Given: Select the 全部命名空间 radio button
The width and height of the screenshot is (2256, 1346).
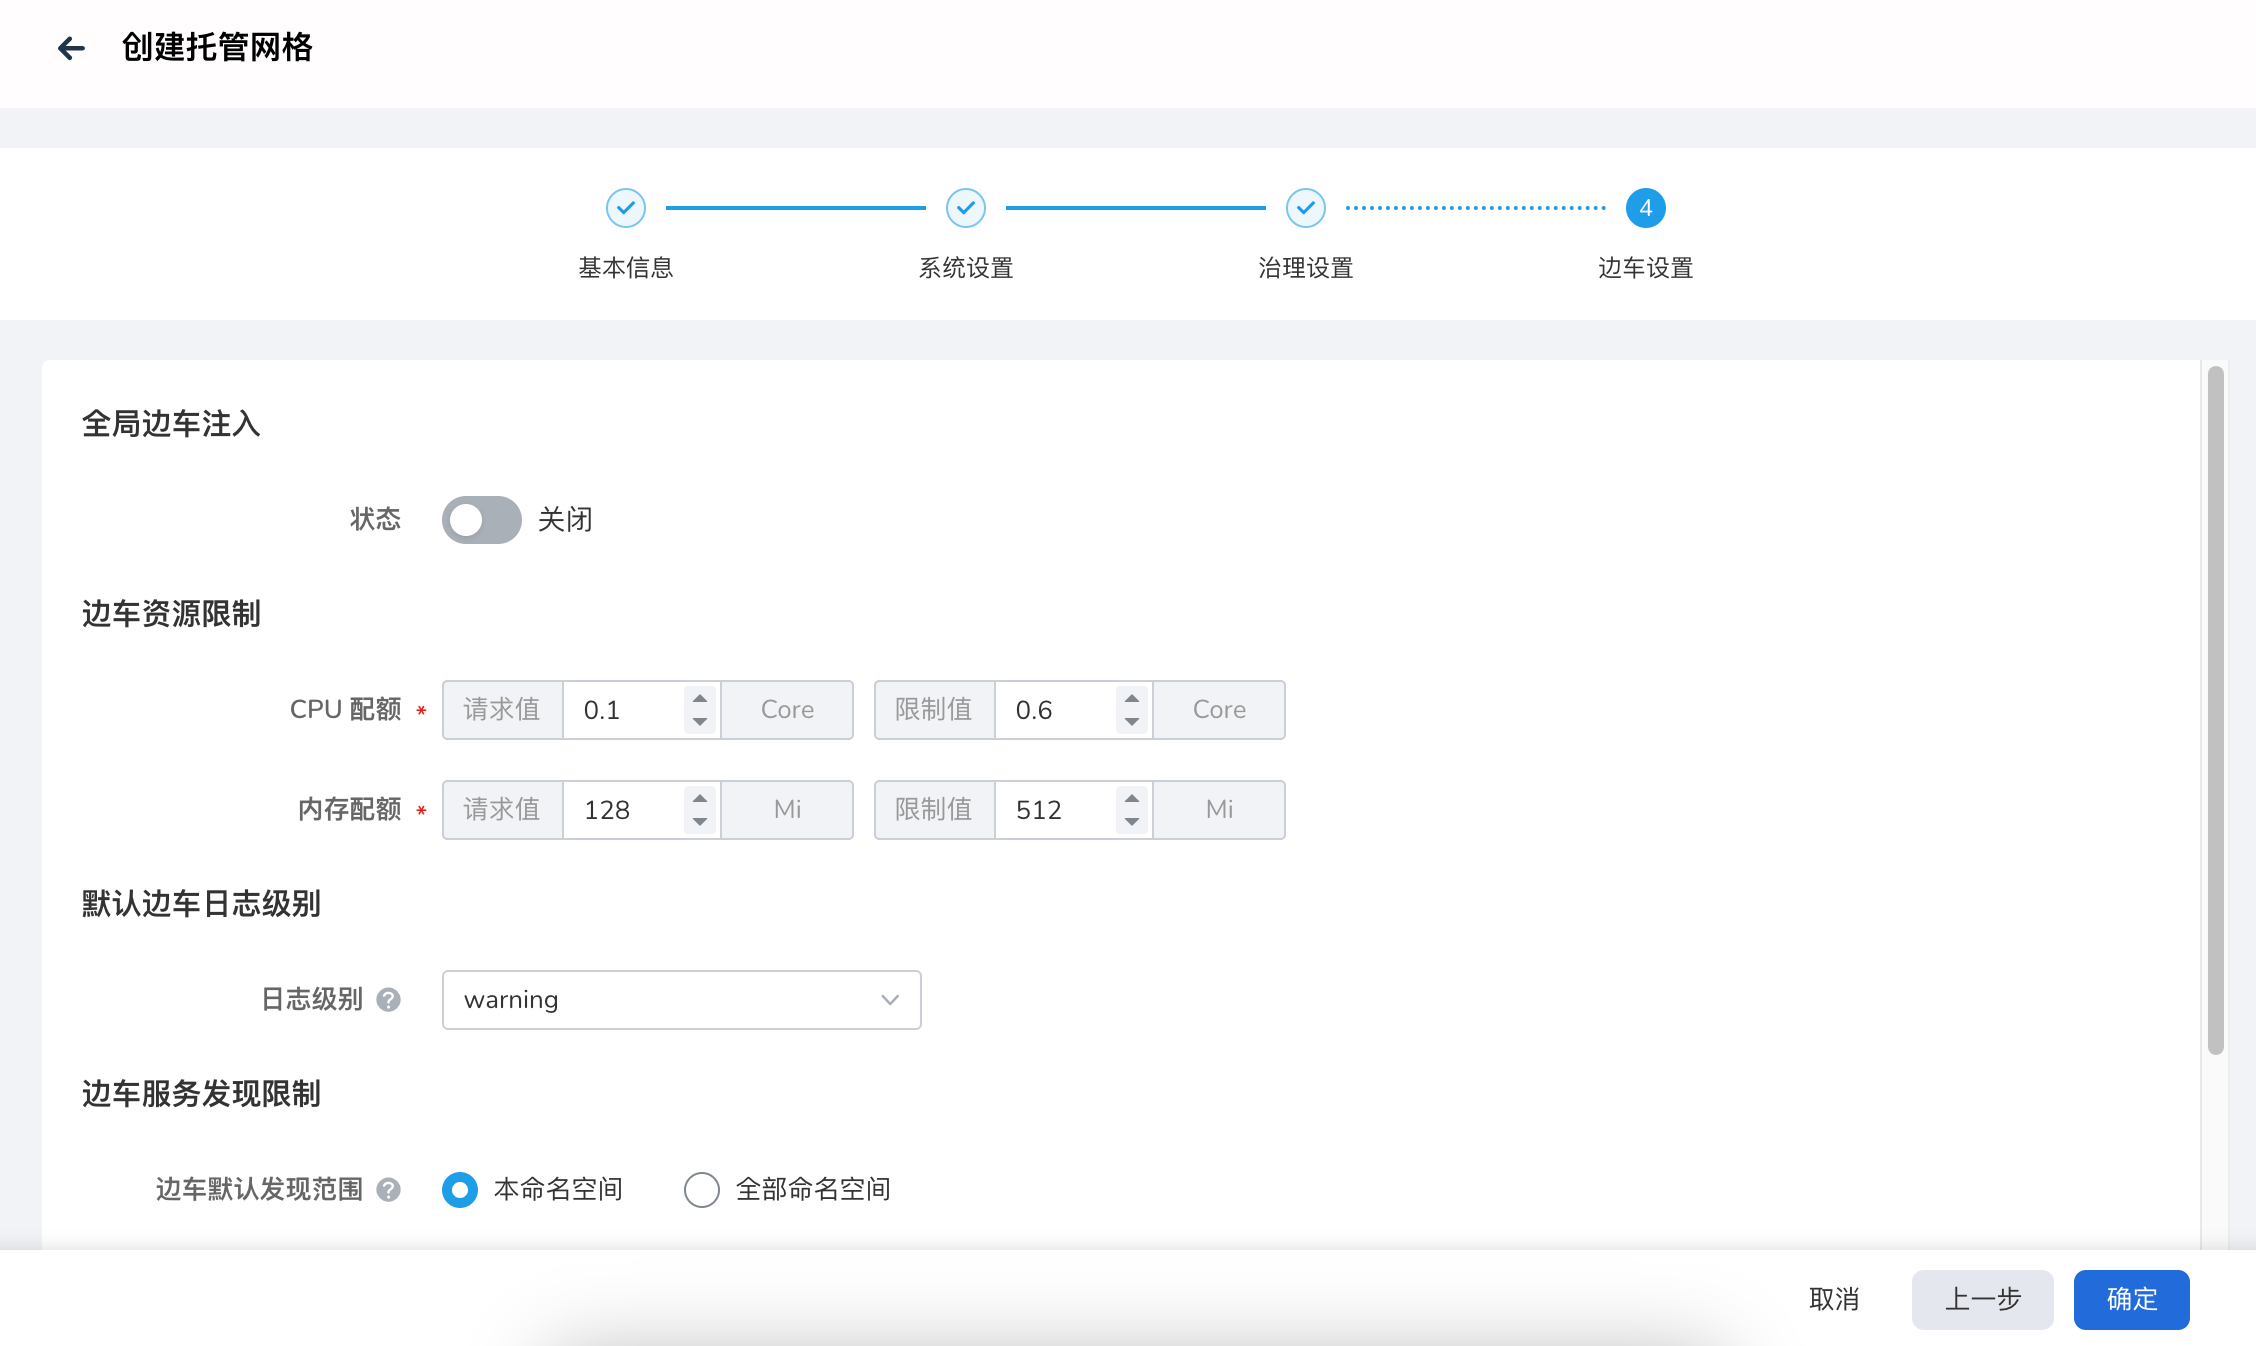Looking at the screenshot, I should (x=701, y=1189).
